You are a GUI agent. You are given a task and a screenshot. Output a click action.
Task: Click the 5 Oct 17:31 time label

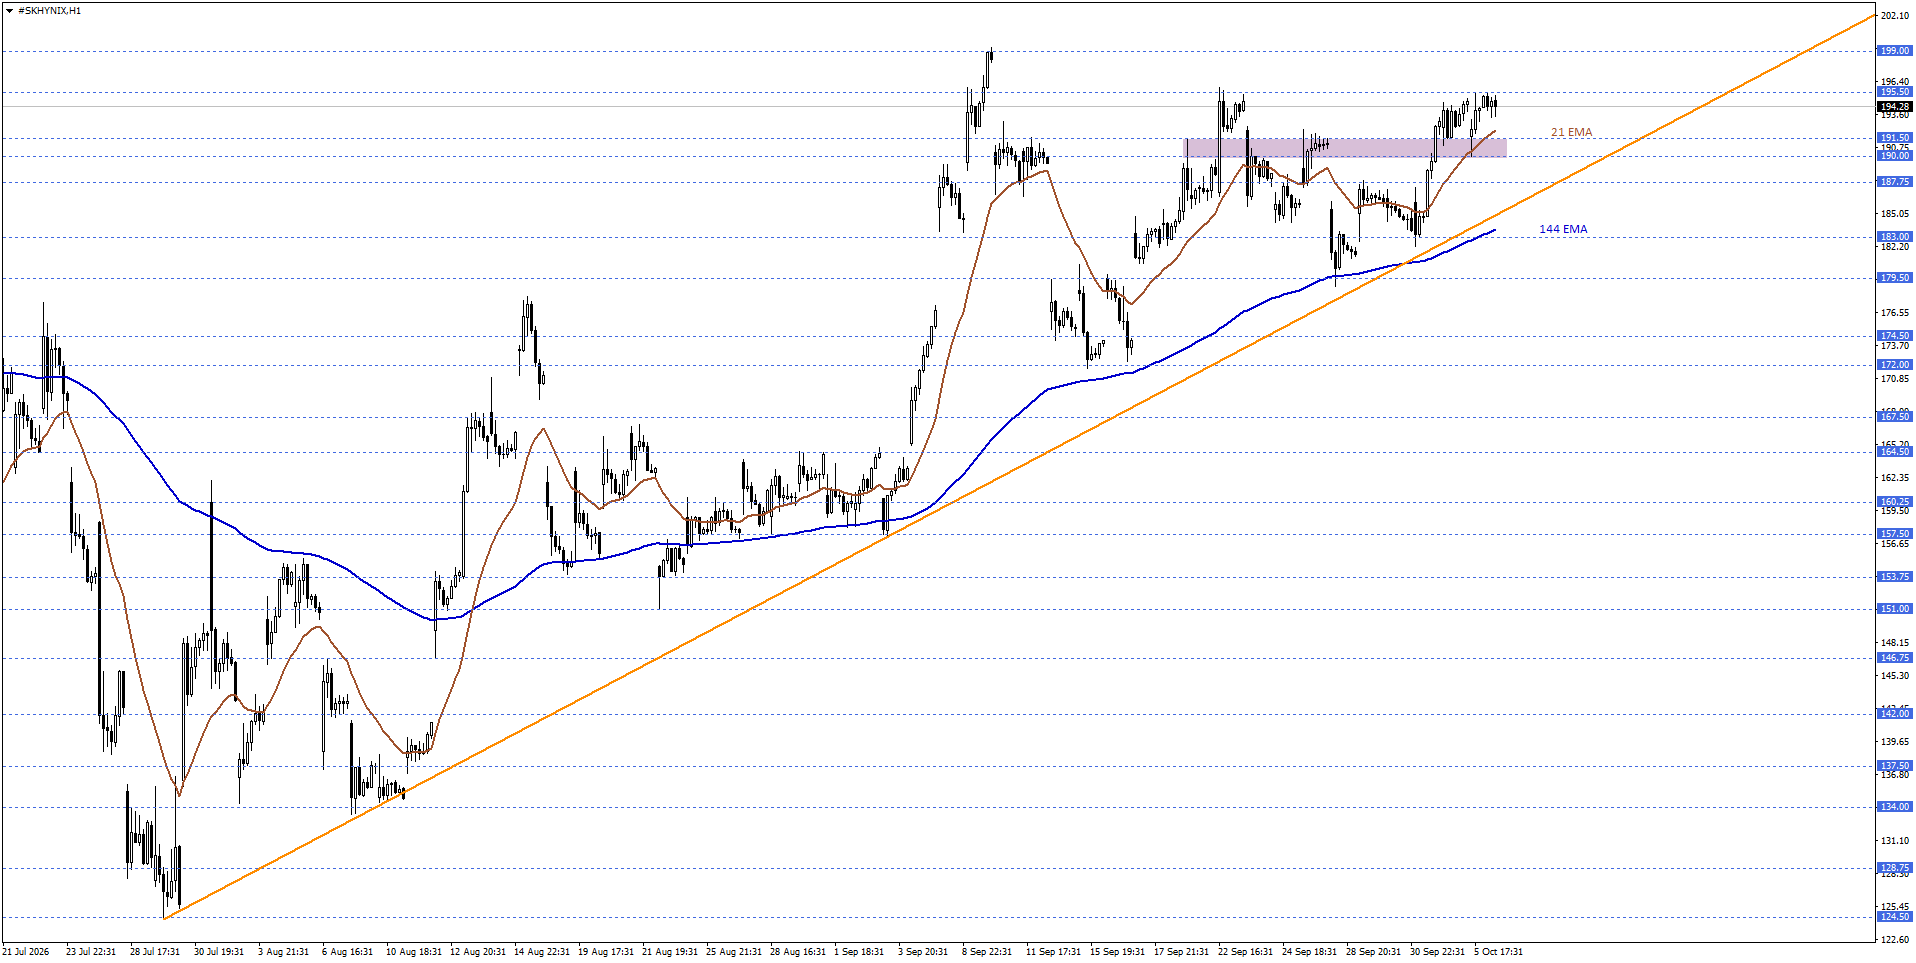(1498, 952)
